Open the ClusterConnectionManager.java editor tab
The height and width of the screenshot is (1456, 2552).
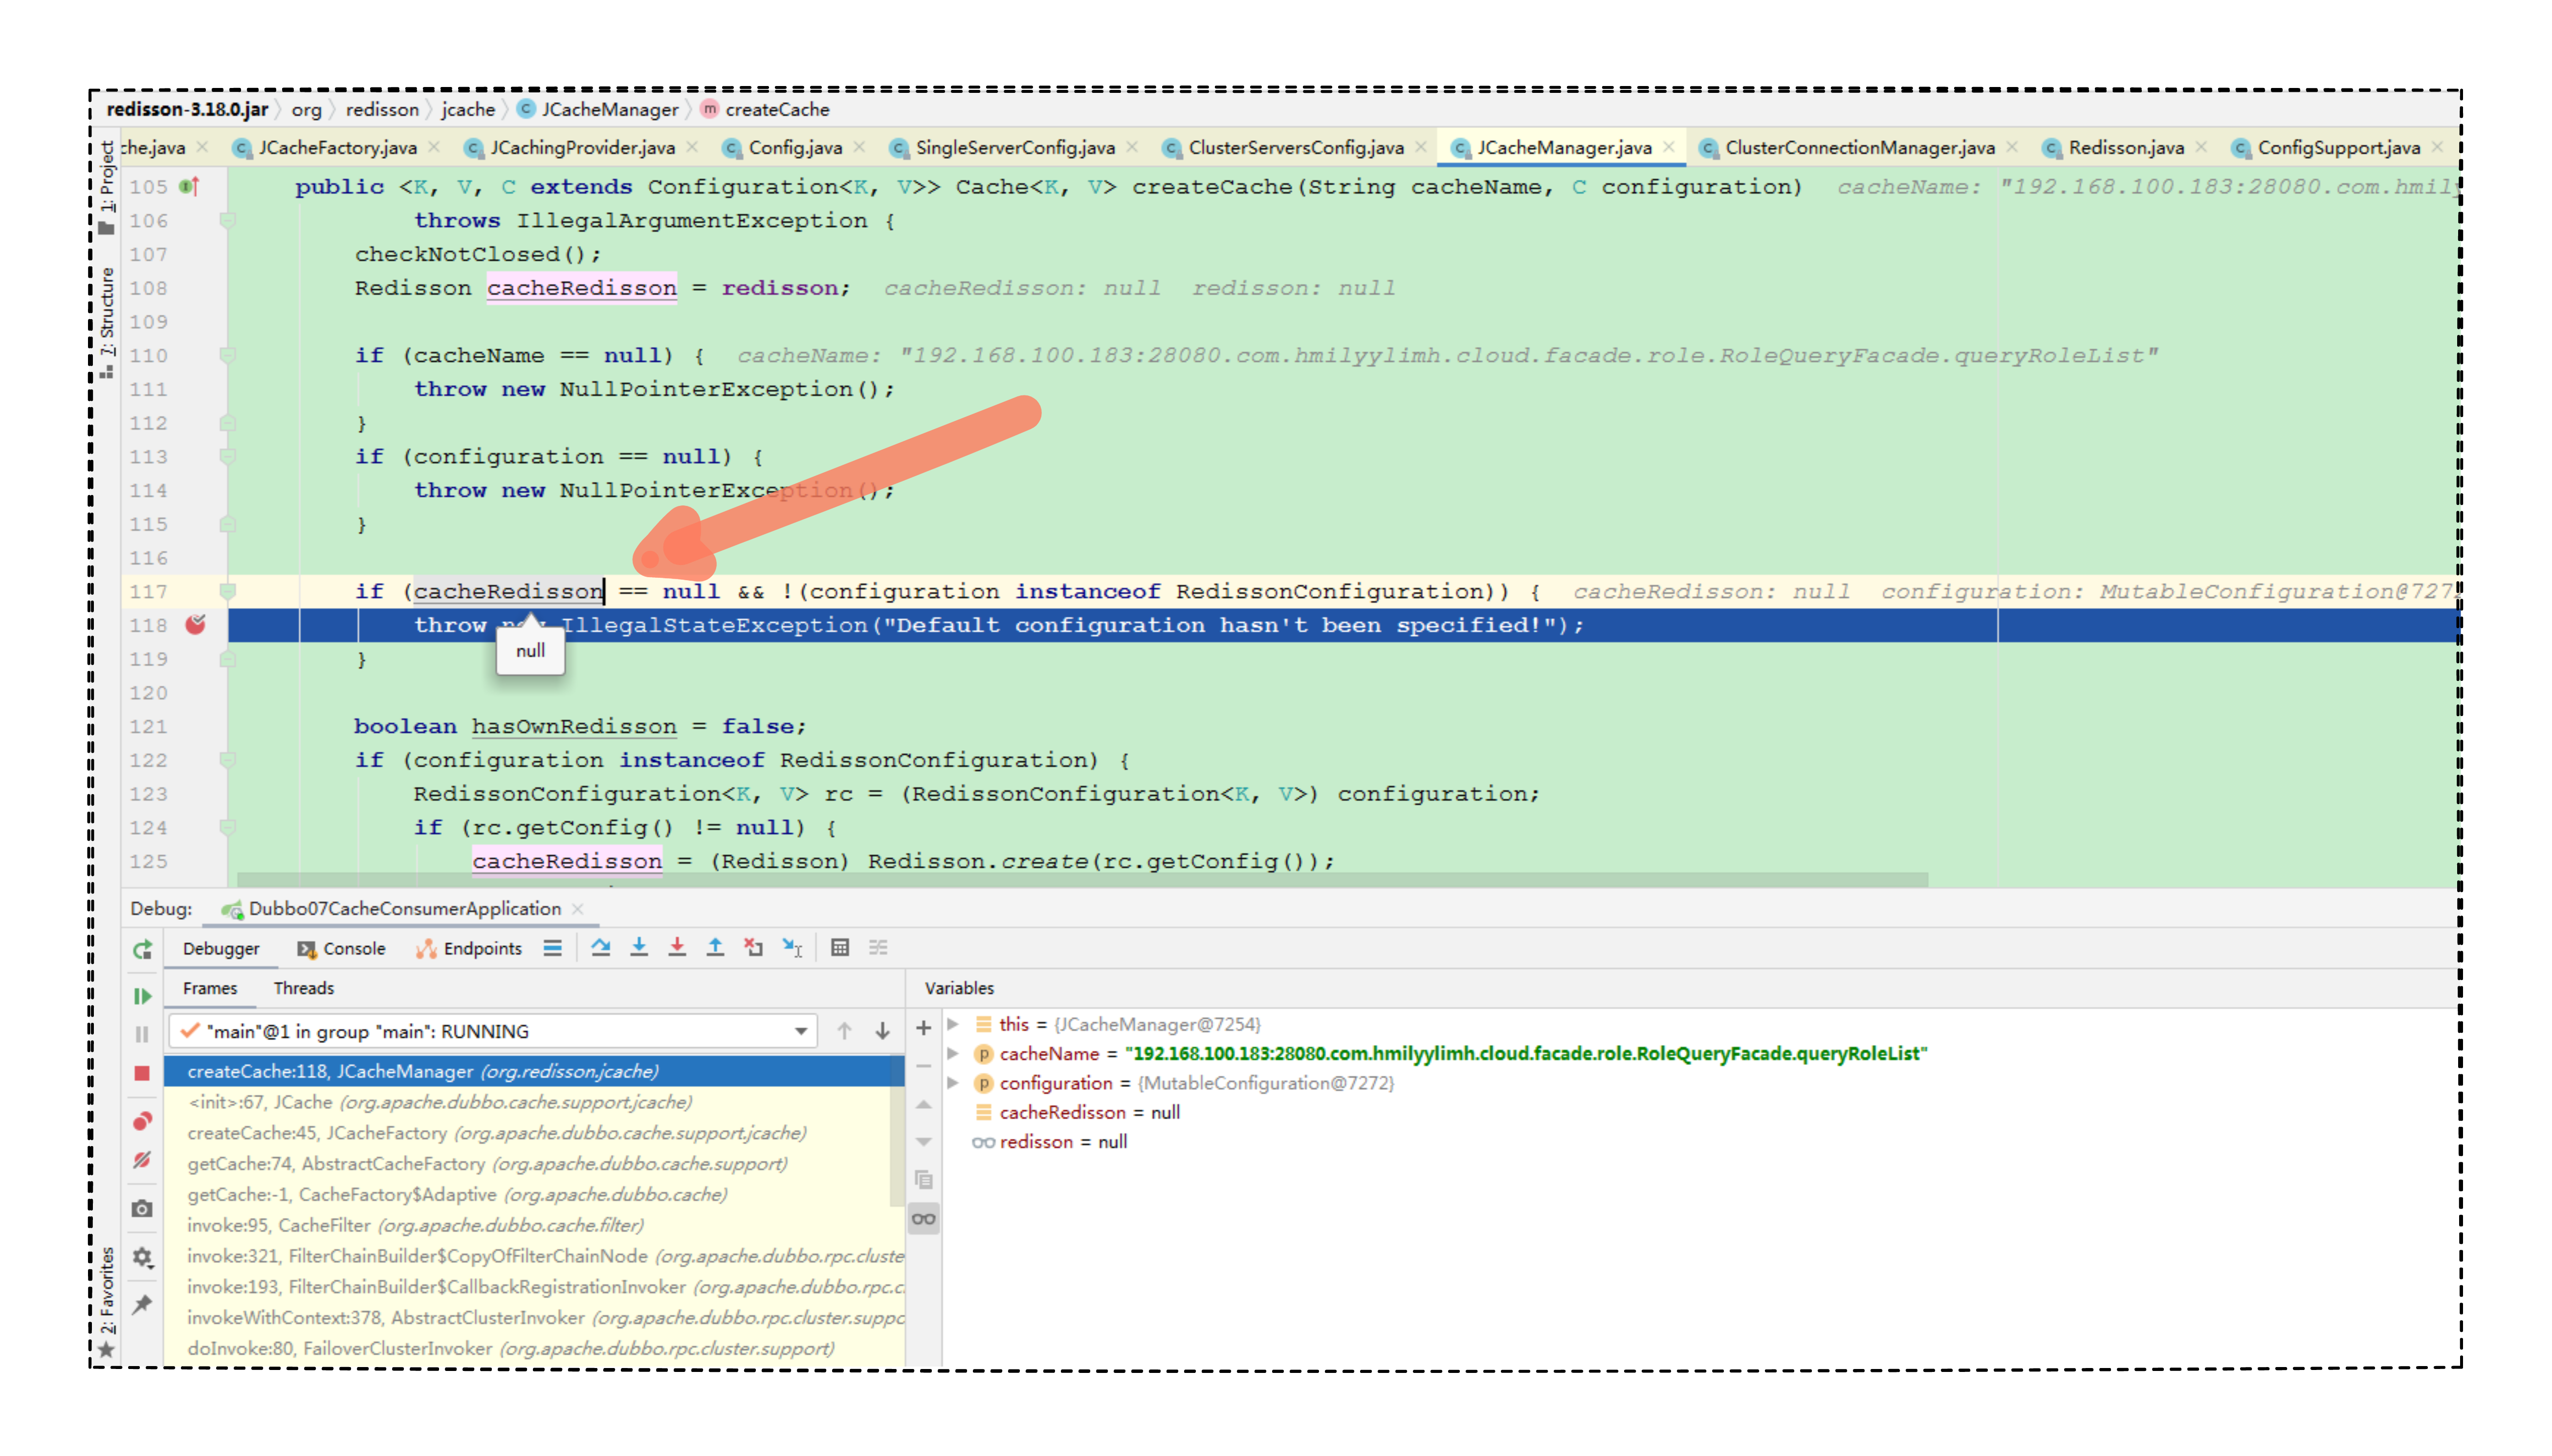1858,148
